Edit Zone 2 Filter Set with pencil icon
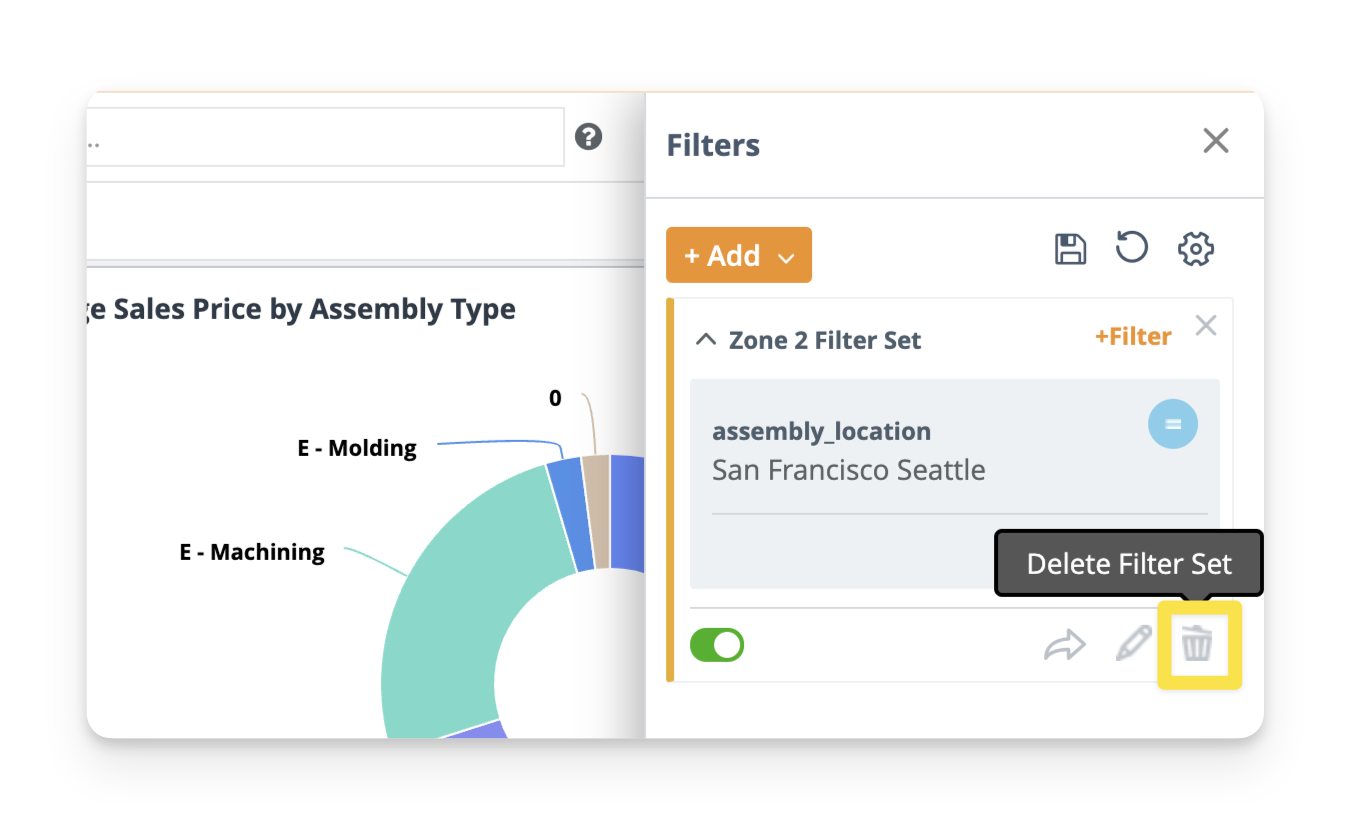 1133,644
